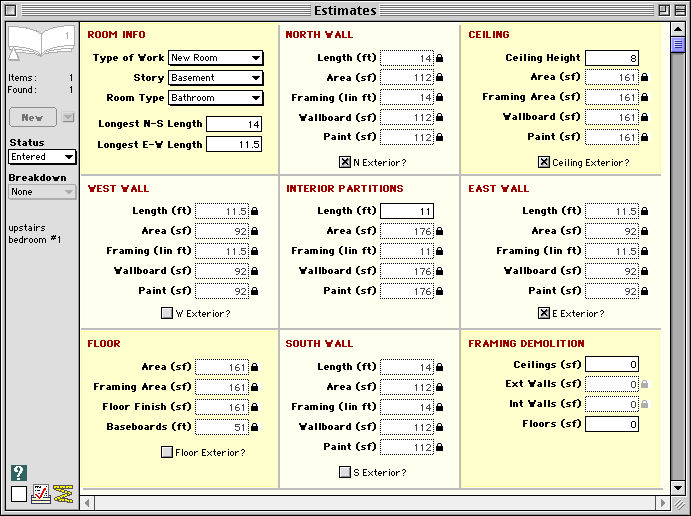Image resolution: width=691 pixels, height=516 pixels.
Task: Open the Room Type dropdown
Action: (216, 98)
